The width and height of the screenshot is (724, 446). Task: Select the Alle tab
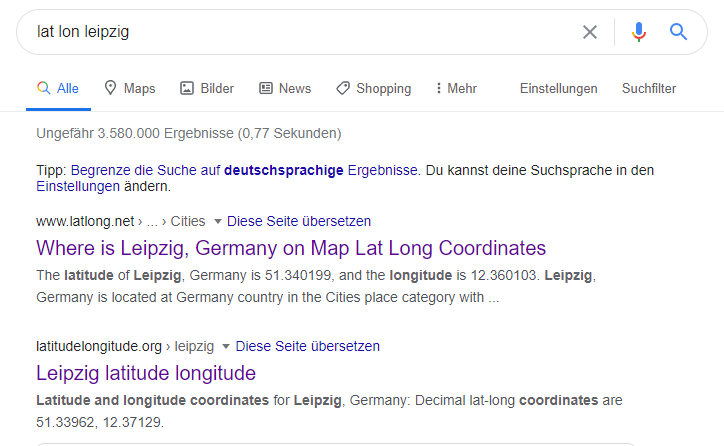pyautogui.click(x=58, y=88)
